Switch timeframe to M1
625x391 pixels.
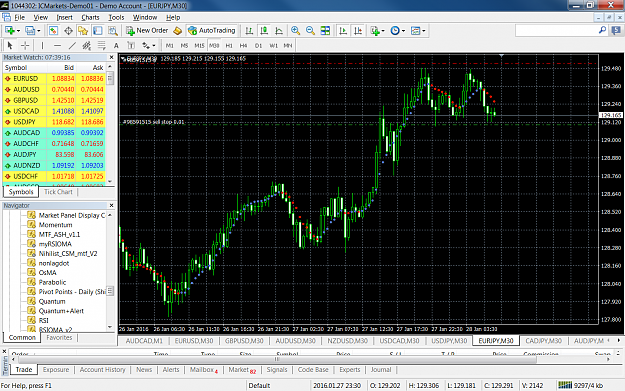pyautogui.click(x=169, y=45)
